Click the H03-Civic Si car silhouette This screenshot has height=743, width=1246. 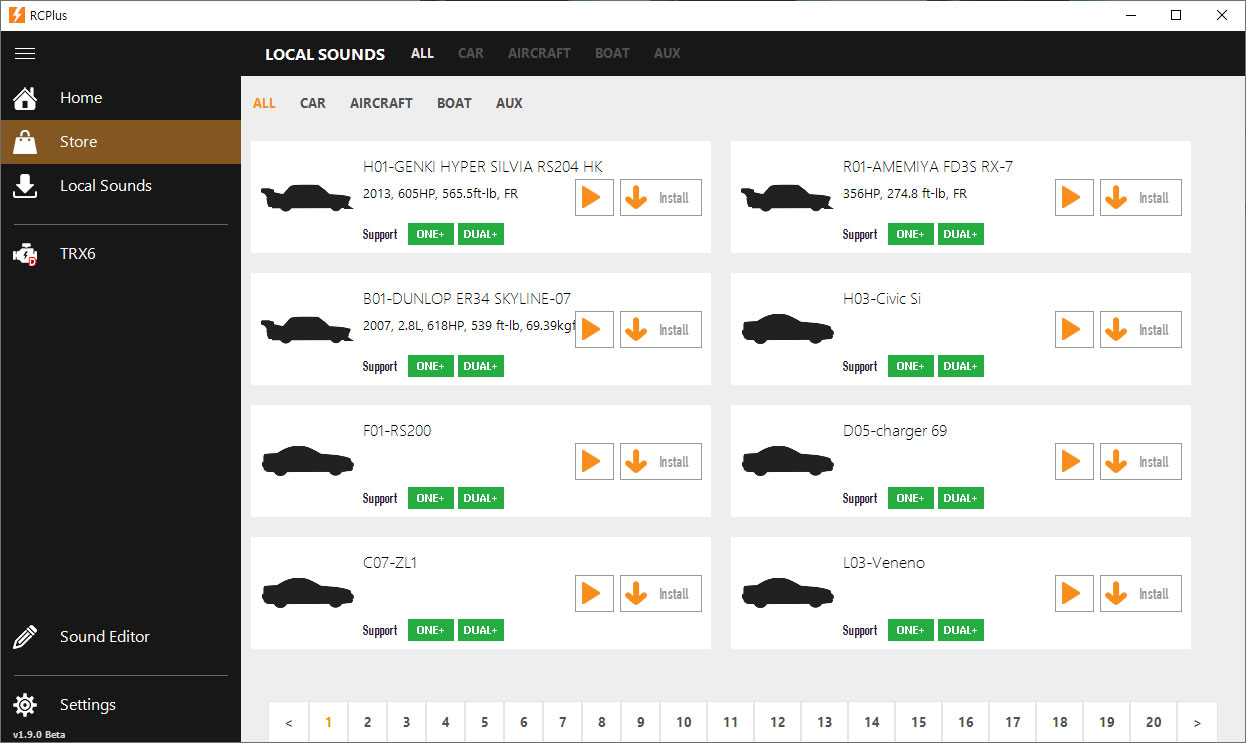[787, 329]
